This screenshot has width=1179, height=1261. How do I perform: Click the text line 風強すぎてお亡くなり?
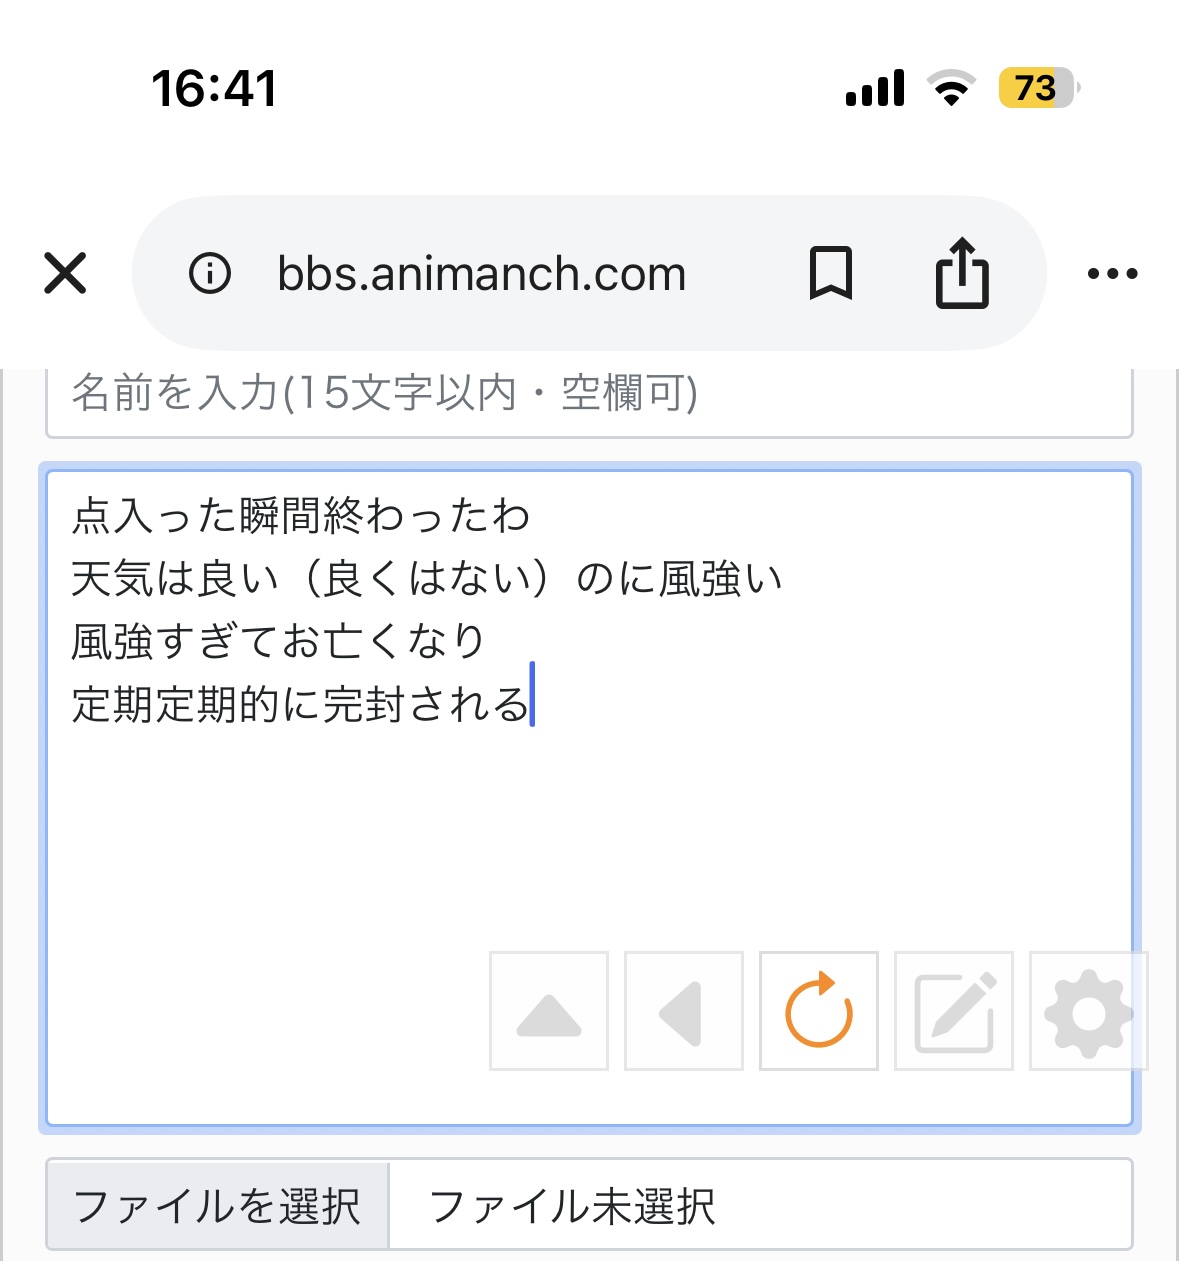click(278, 642)
